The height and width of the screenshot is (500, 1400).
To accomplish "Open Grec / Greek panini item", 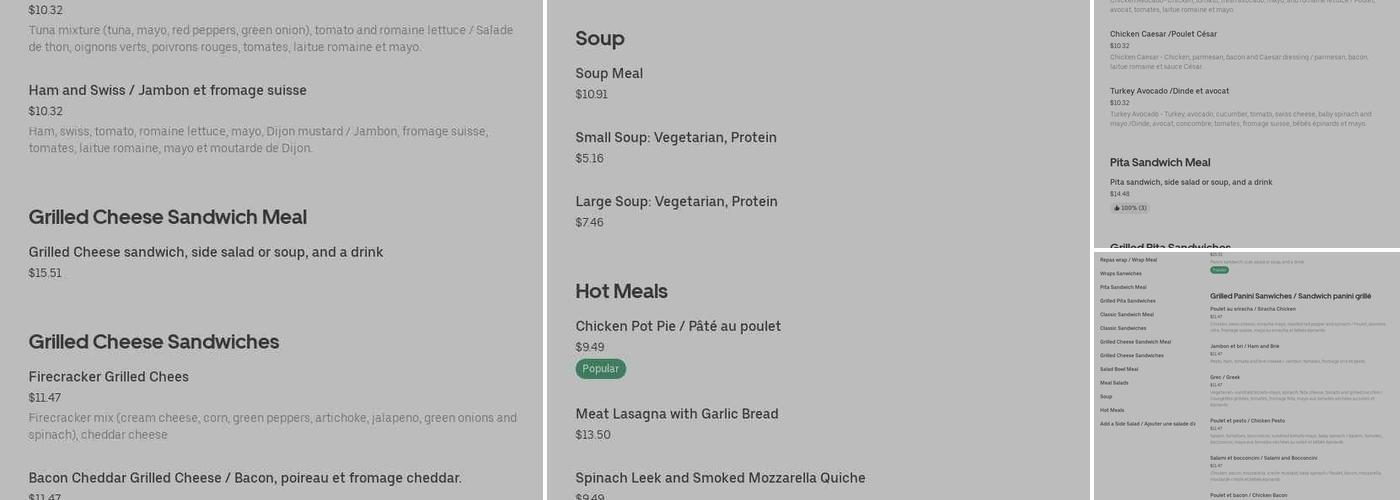I will (1224, 377).
